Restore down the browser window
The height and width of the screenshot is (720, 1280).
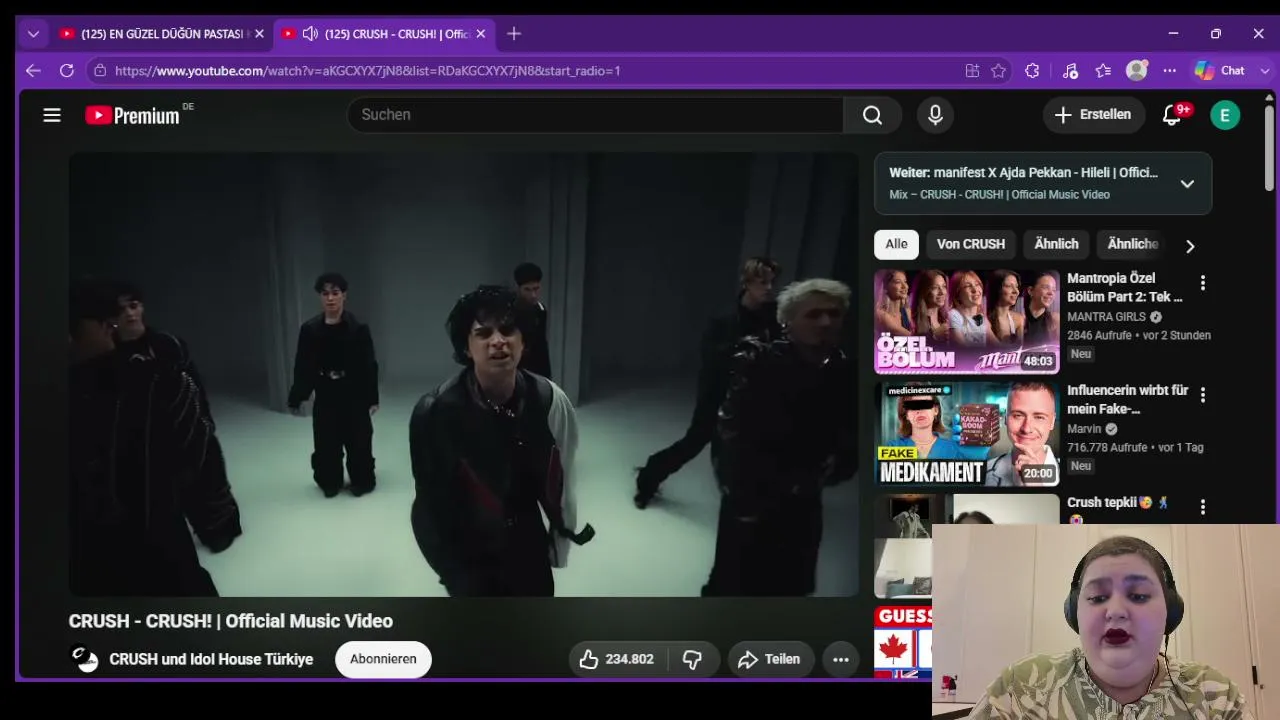point(1216,34)
